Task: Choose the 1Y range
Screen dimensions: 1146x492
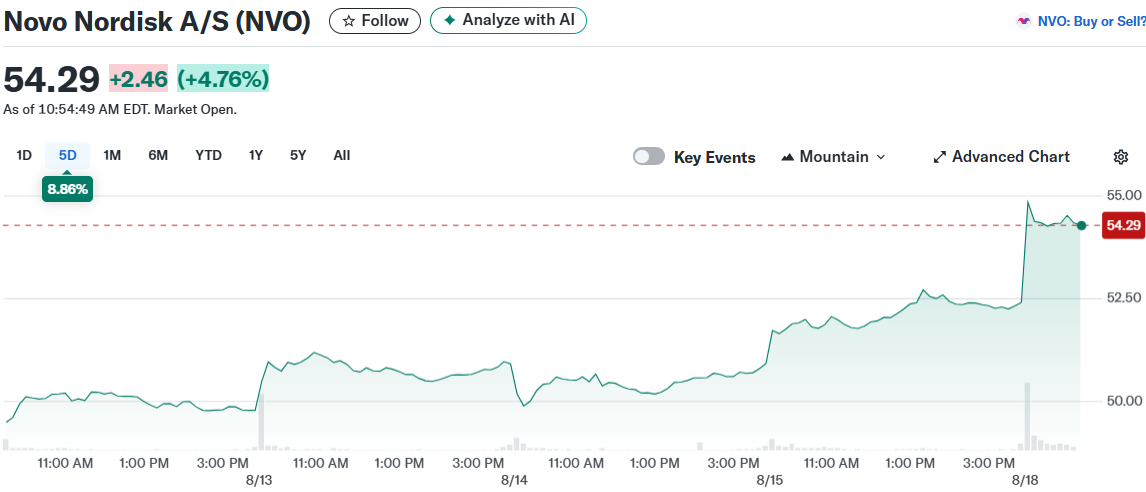Action: (x=256, y=155)
